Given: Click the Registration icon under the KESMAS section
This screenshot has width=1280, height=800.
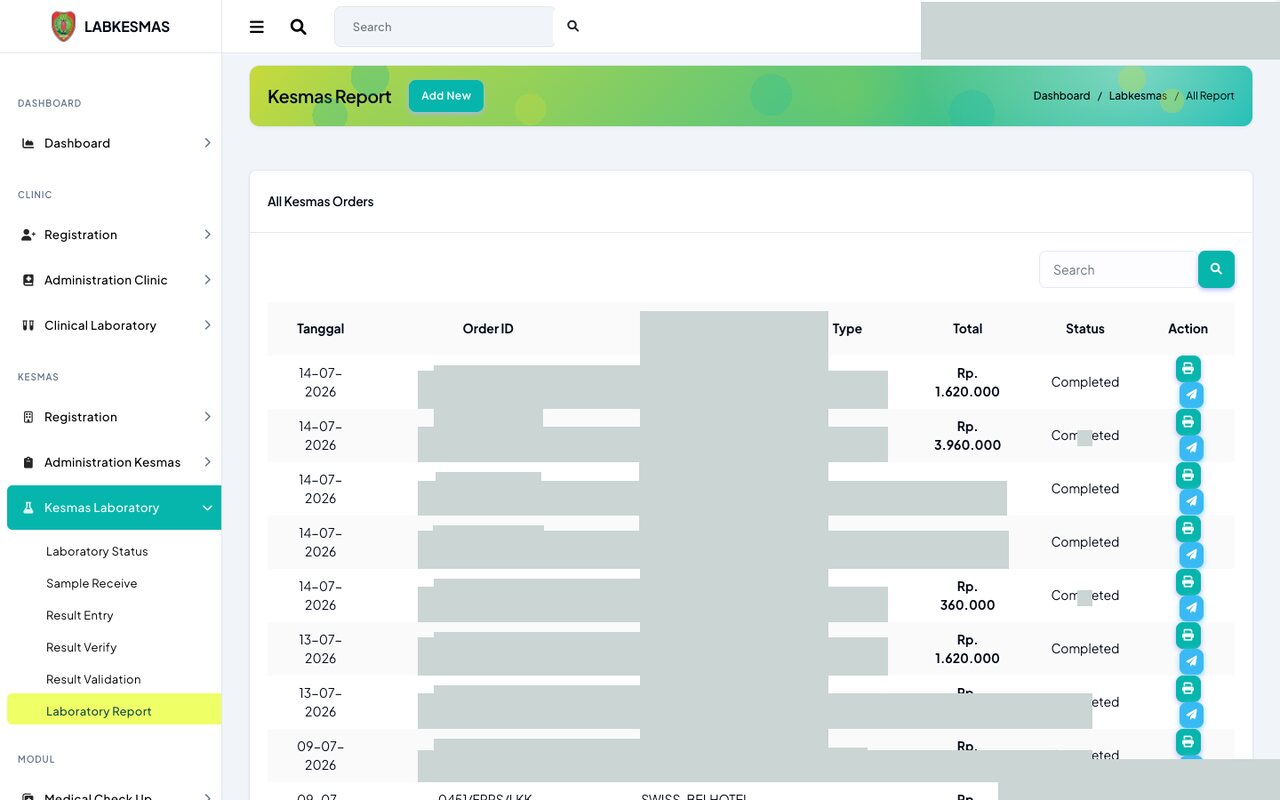Looking at the screenshot, I should [28, 417].
